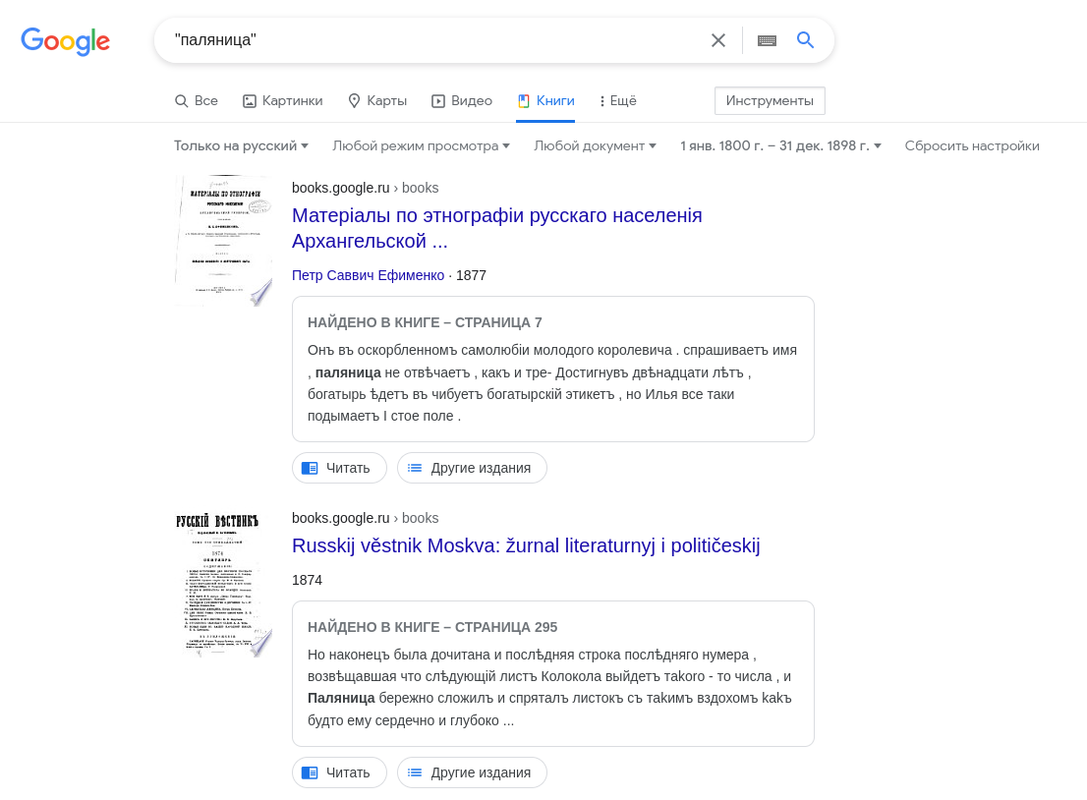Click the Книги tab book icon
1087x800 pixels.
[524, 101]
